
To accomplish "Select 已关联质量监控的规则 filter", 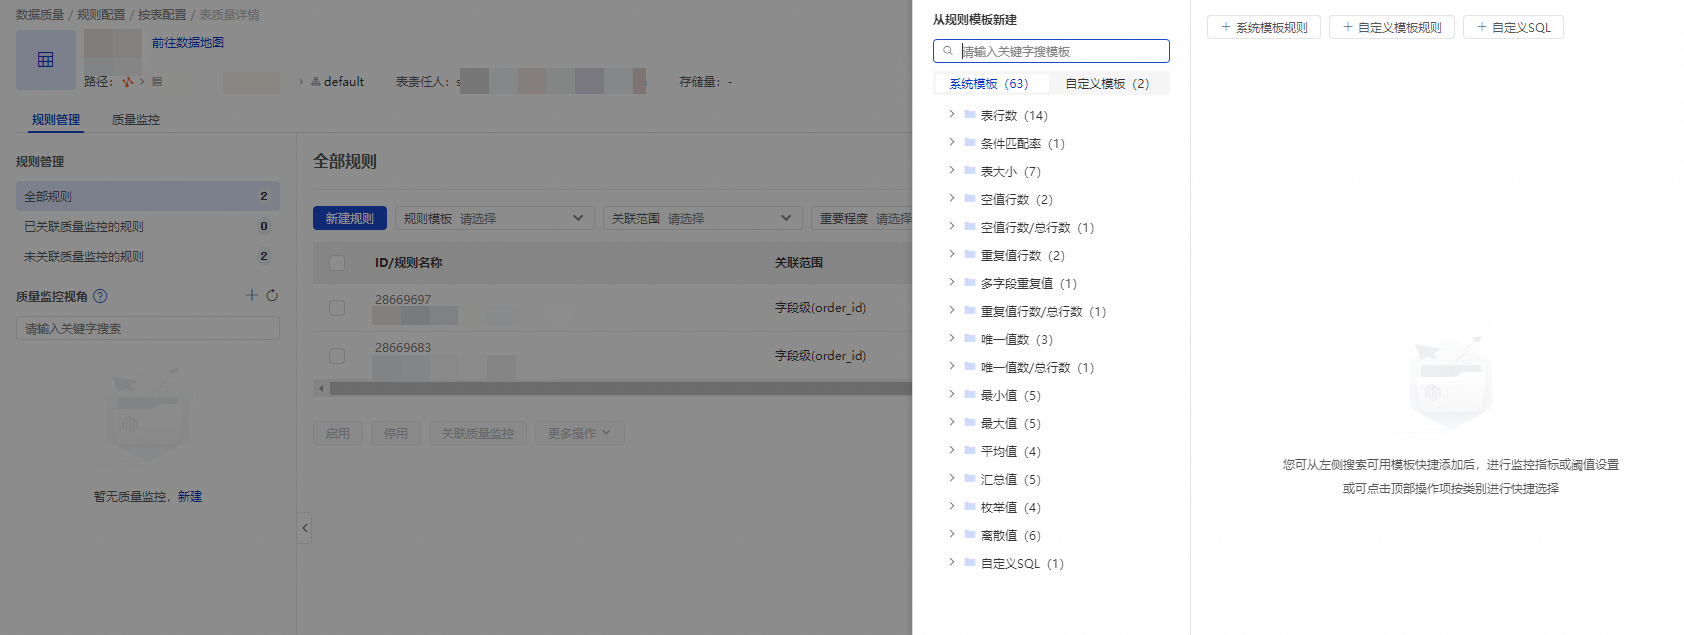I will click(148, 226).
